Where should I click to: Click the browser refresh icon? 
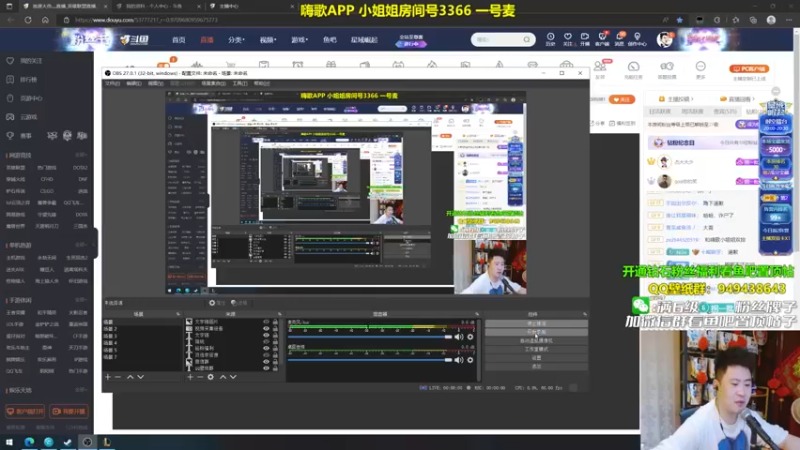coord(28,20)
